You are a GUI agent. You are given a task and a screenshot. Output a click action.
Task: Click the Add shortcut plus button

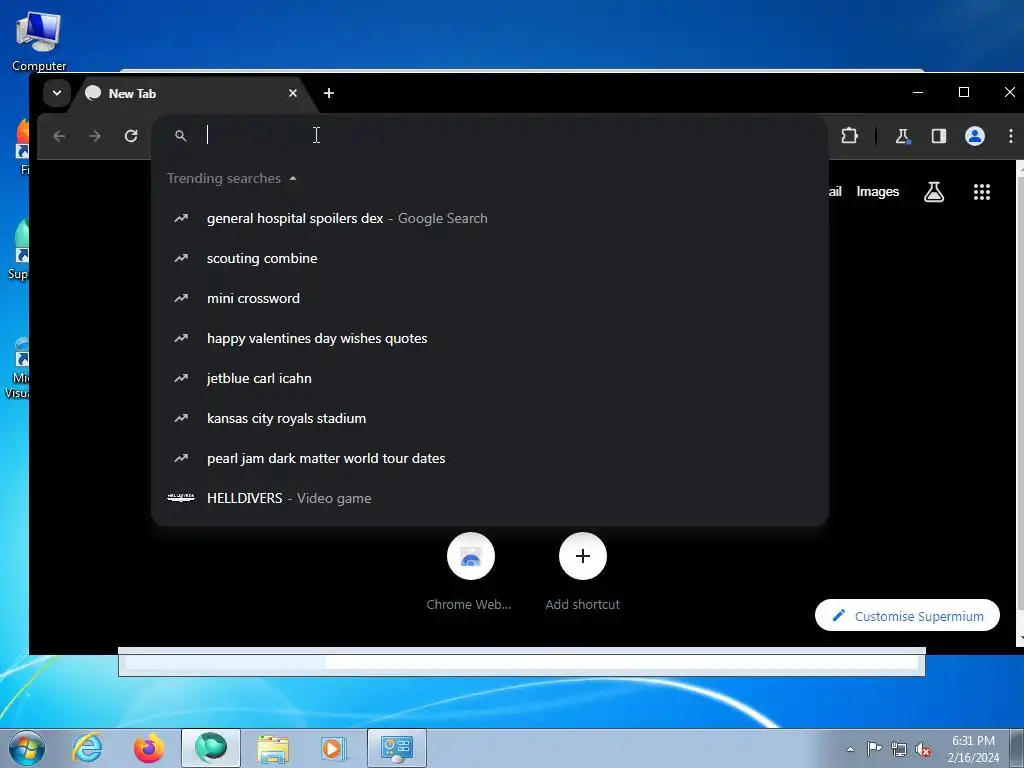click(583, 556)
